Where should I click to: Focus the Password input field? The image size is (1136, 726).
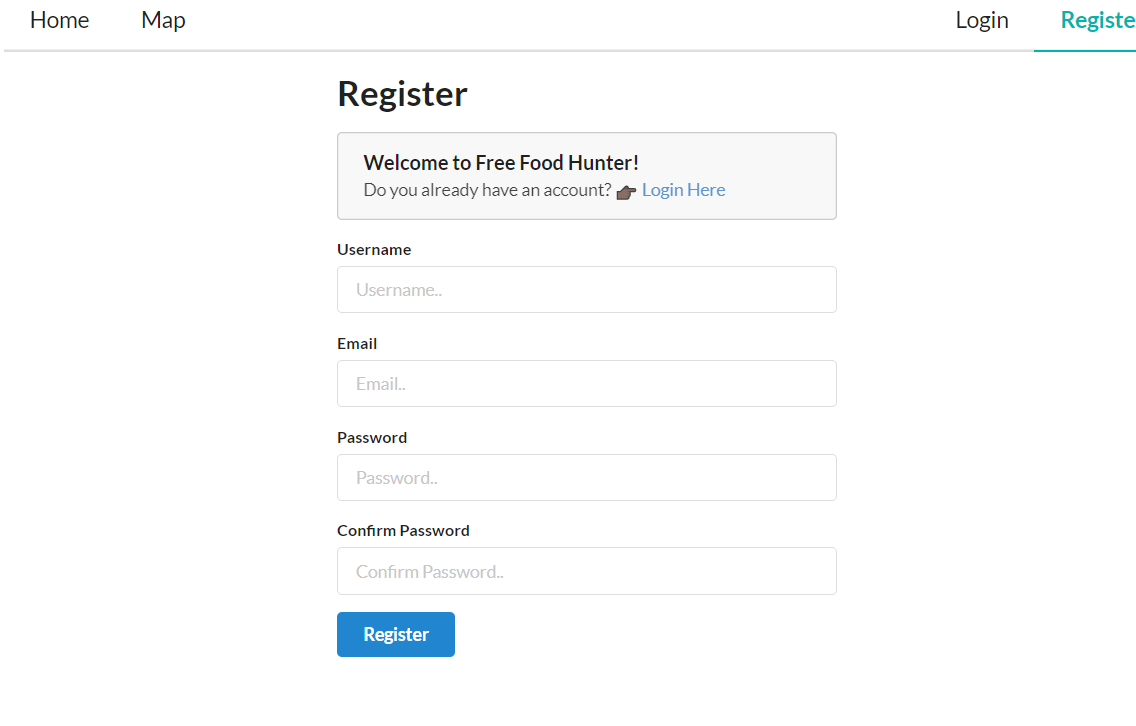[x=587, y=477]
